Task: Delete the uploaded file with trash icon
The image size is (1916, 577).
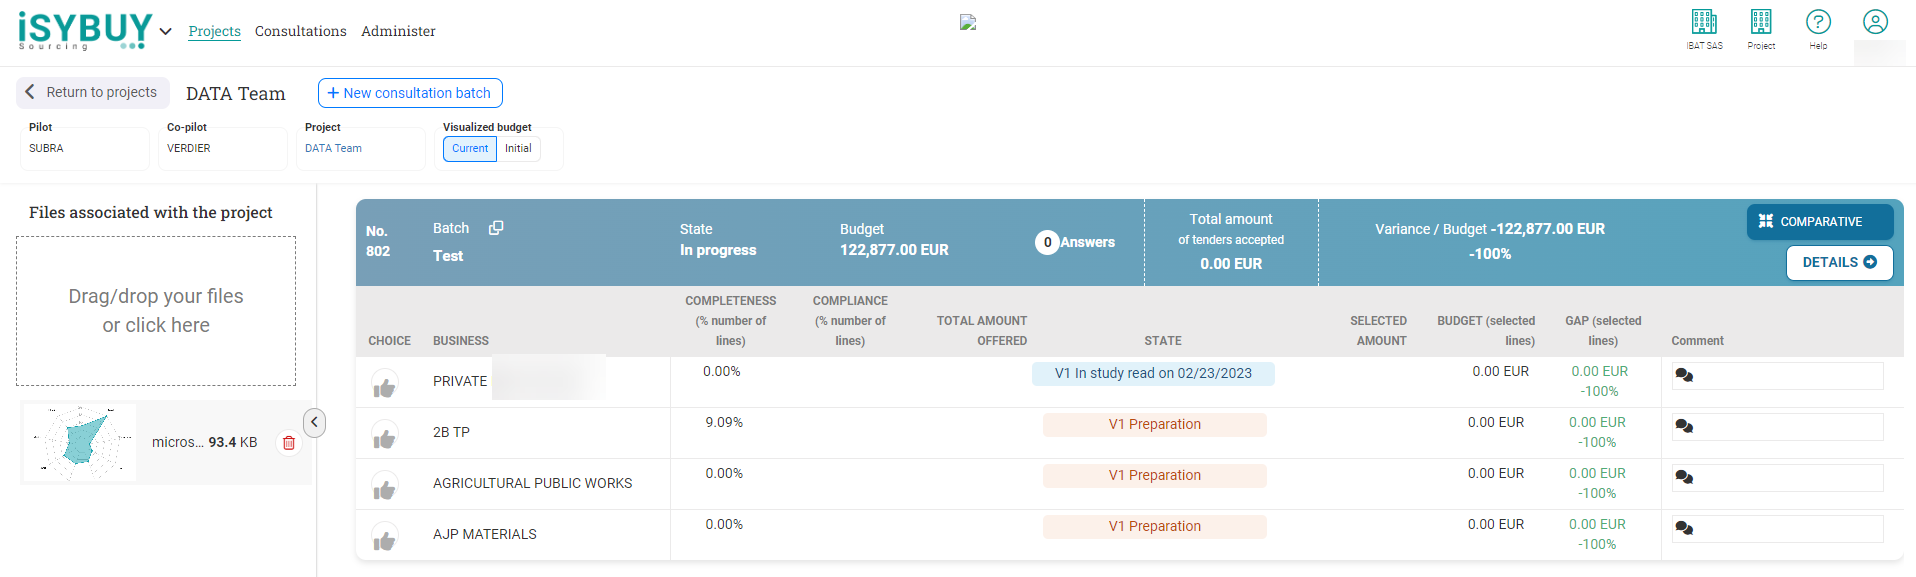Action: (289, 443)
